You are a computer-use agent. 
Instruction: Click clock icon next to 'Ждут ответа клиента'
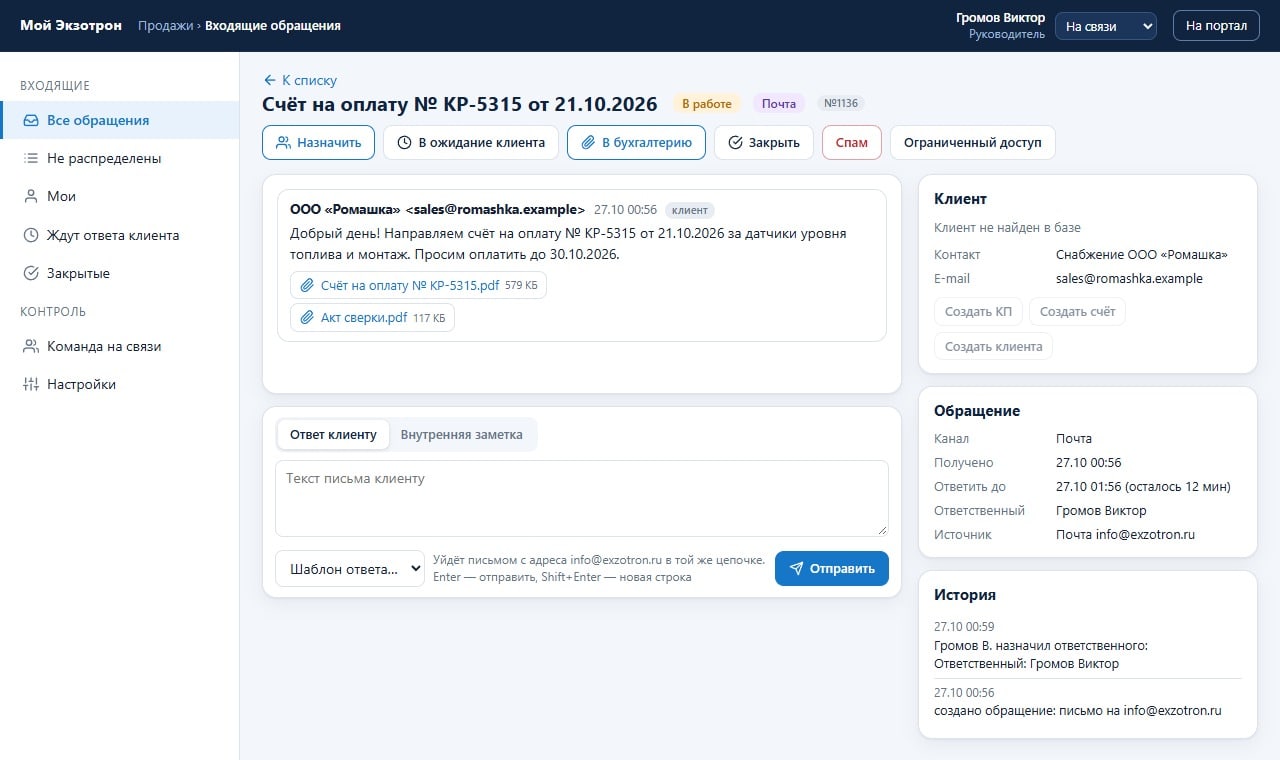(31, 235)
